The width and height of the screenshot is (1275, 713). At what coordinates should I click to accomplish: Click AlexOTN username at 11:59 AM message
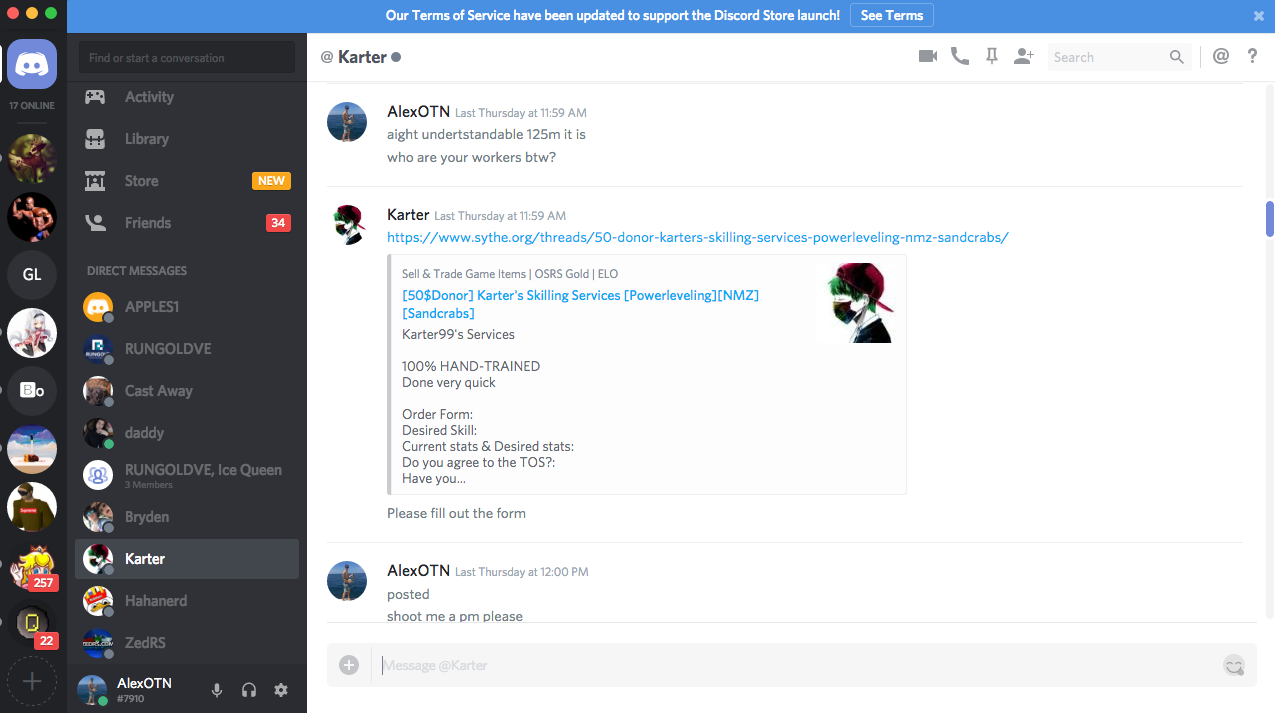418,112
